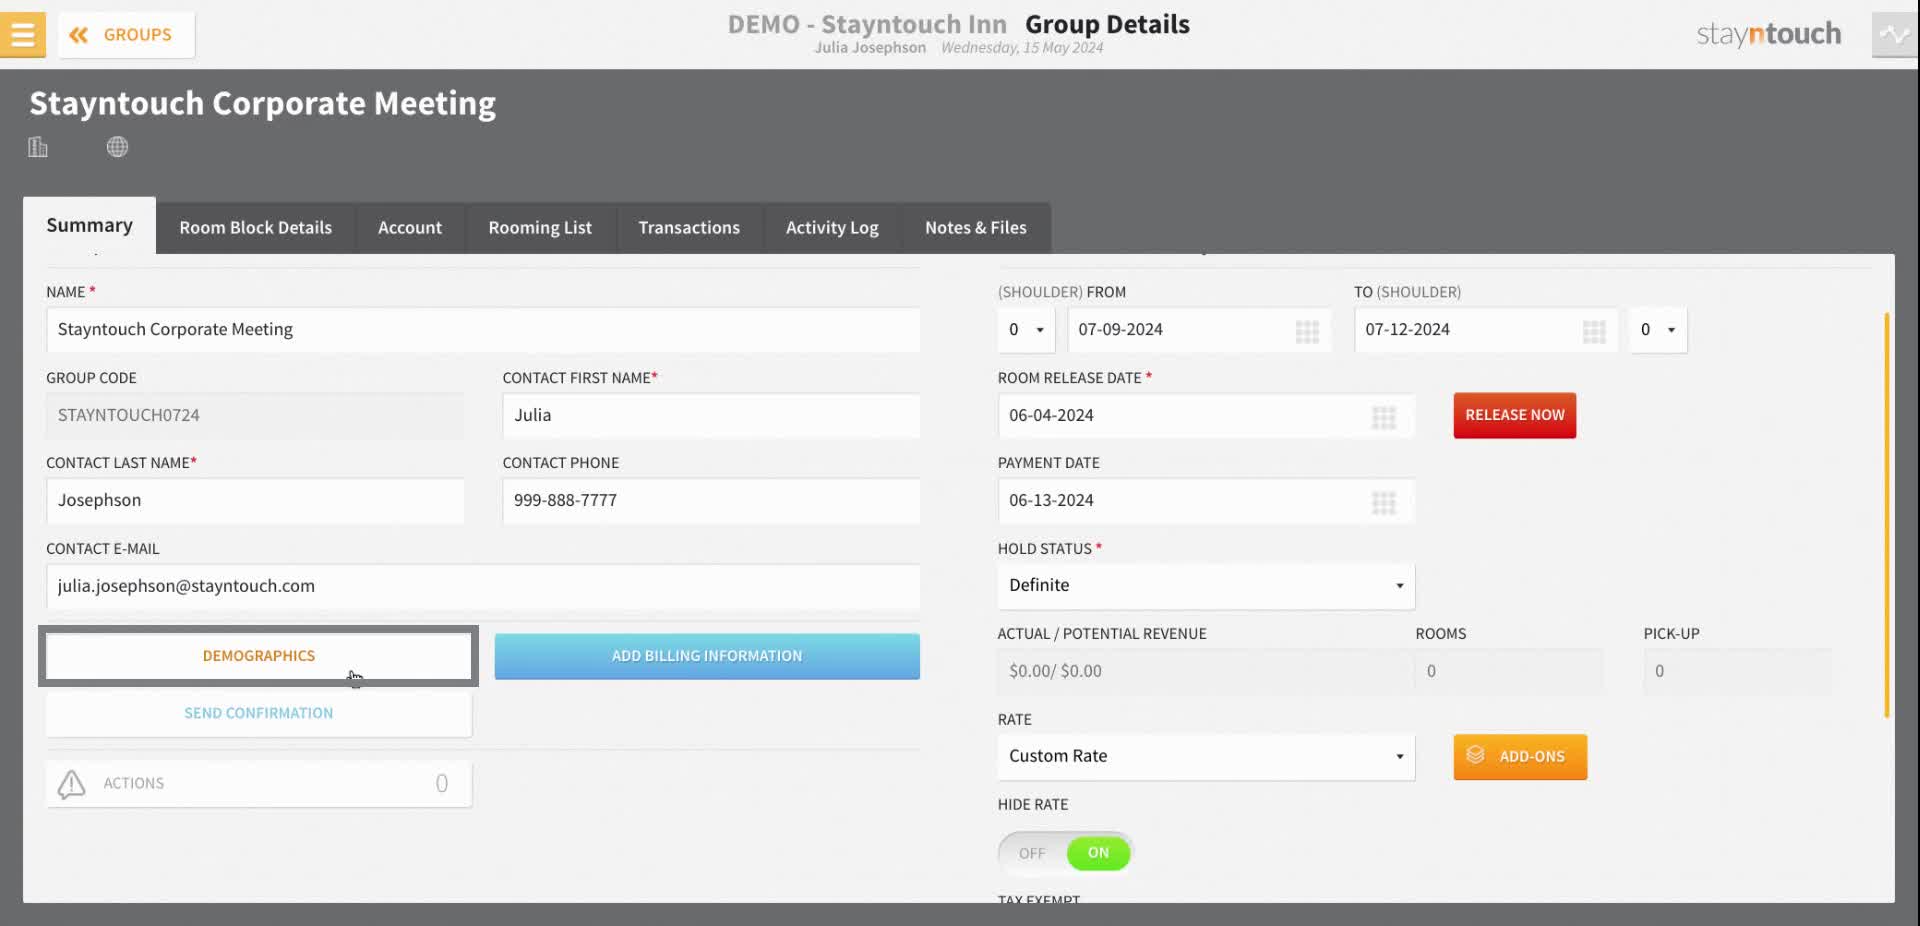Viewport: 1920px width, 926px height.
Task: Click the red Release Now button
Action: point(1514,415)
